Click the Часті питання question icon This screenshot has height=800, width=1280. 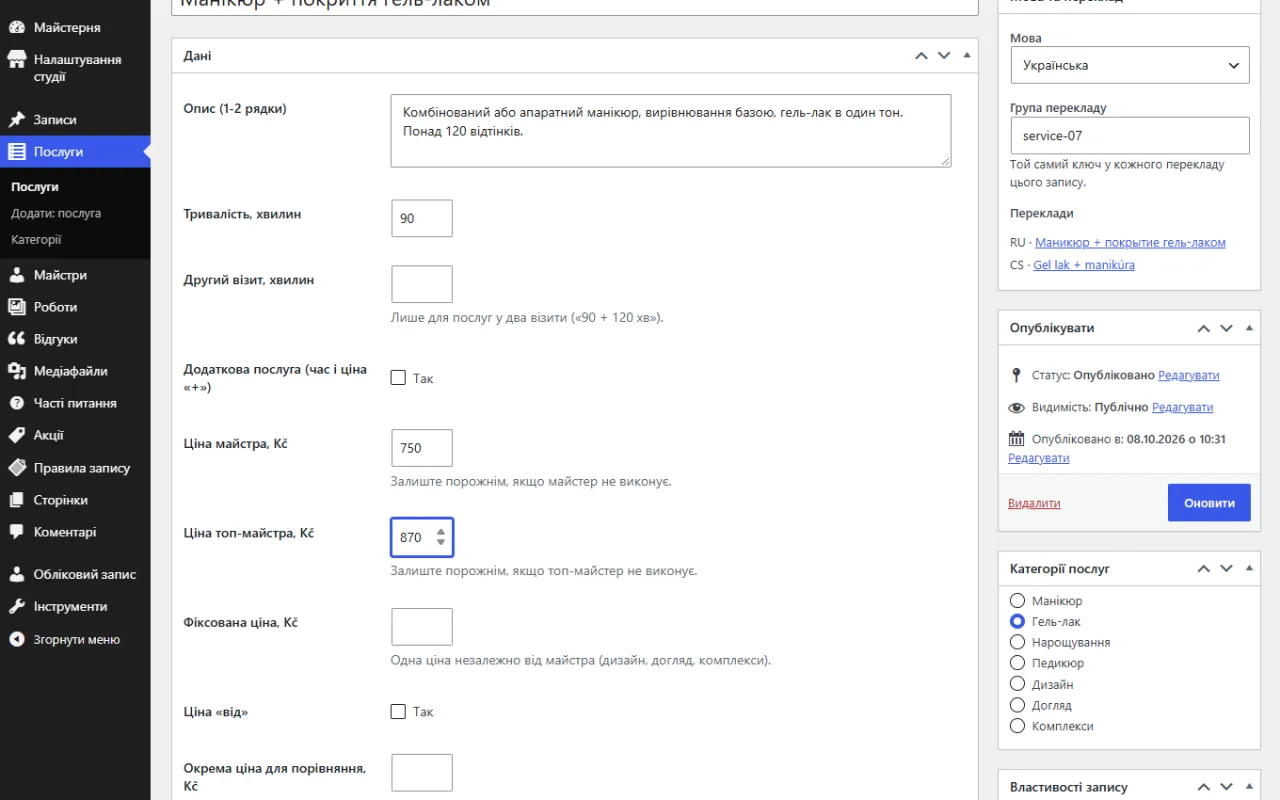pyautogui.click(x=17, y=403)
